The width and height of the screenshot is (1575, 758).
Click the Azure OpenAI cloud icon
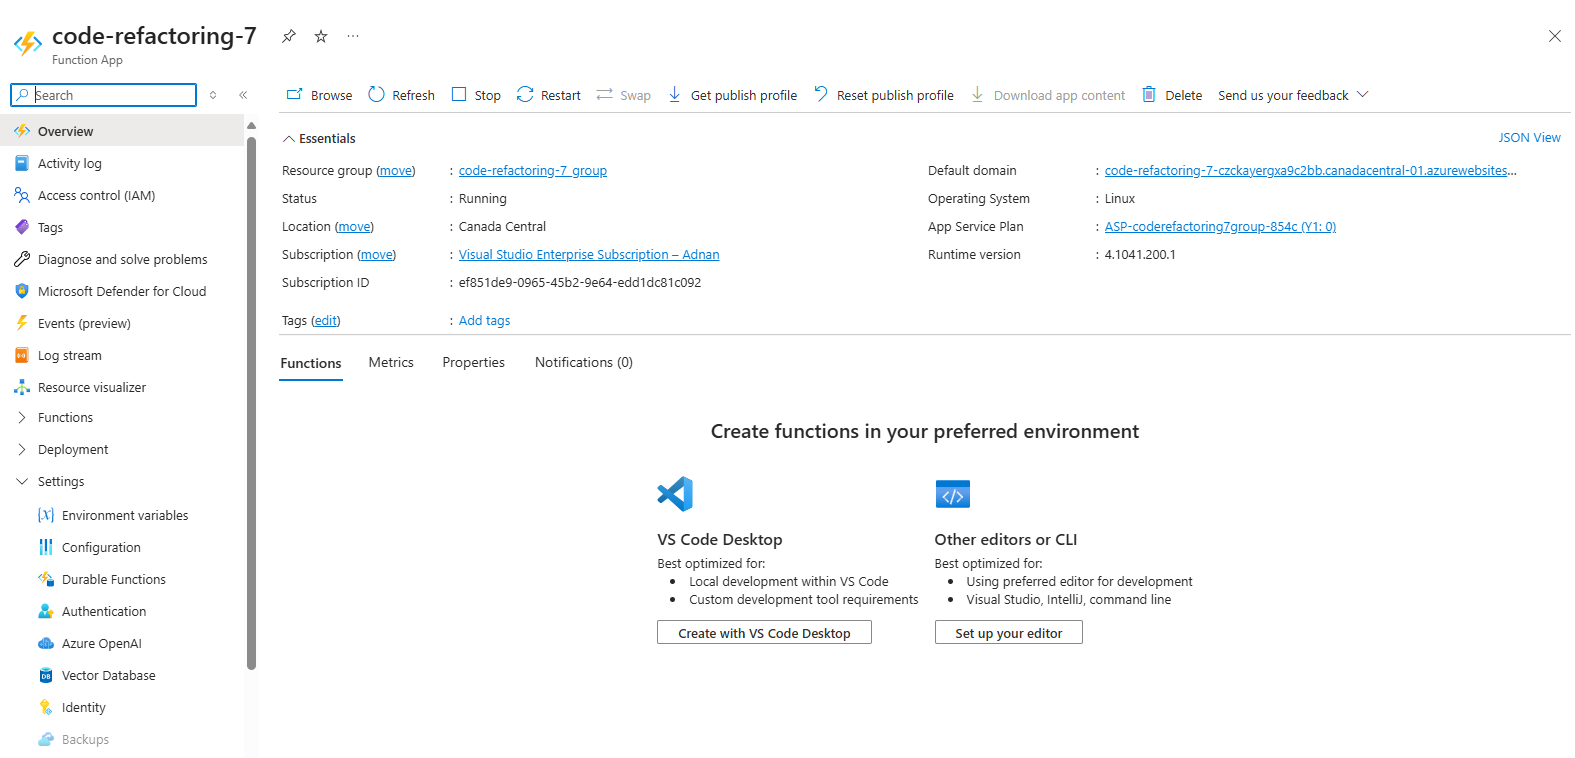coord(46,643)
